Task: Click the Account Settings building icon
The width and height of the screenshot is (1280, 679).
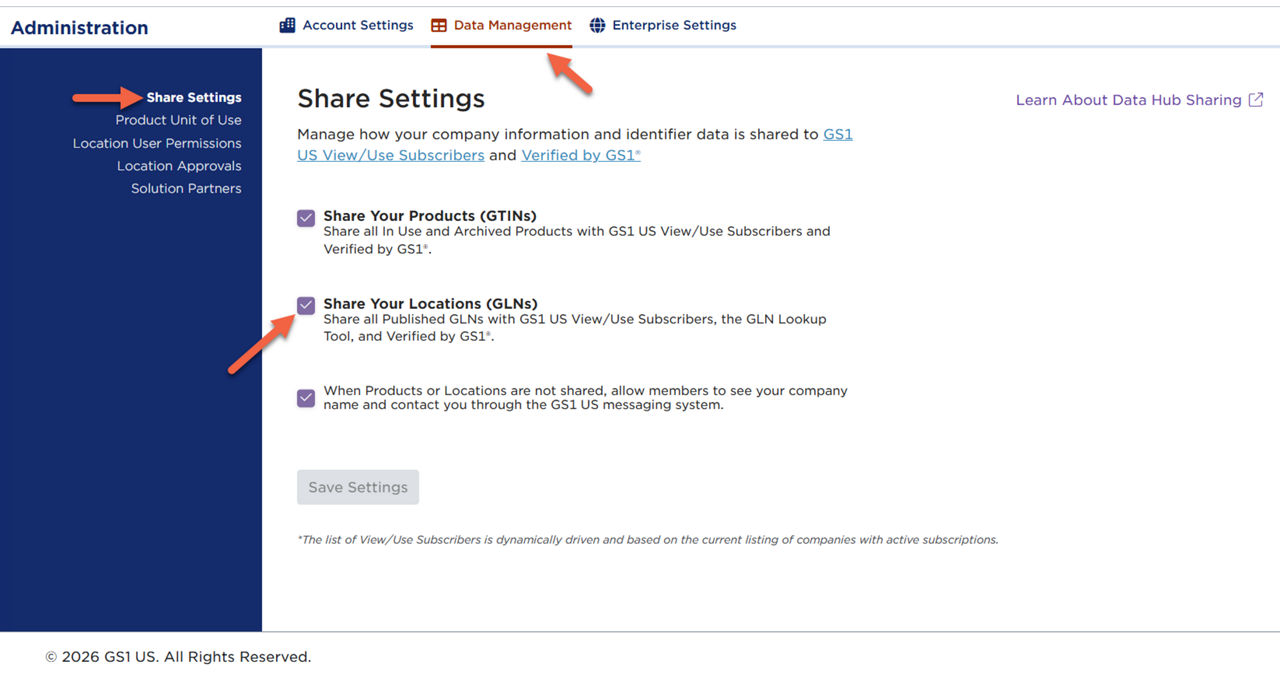Action: pyautogui.click(x=287, y=25)
